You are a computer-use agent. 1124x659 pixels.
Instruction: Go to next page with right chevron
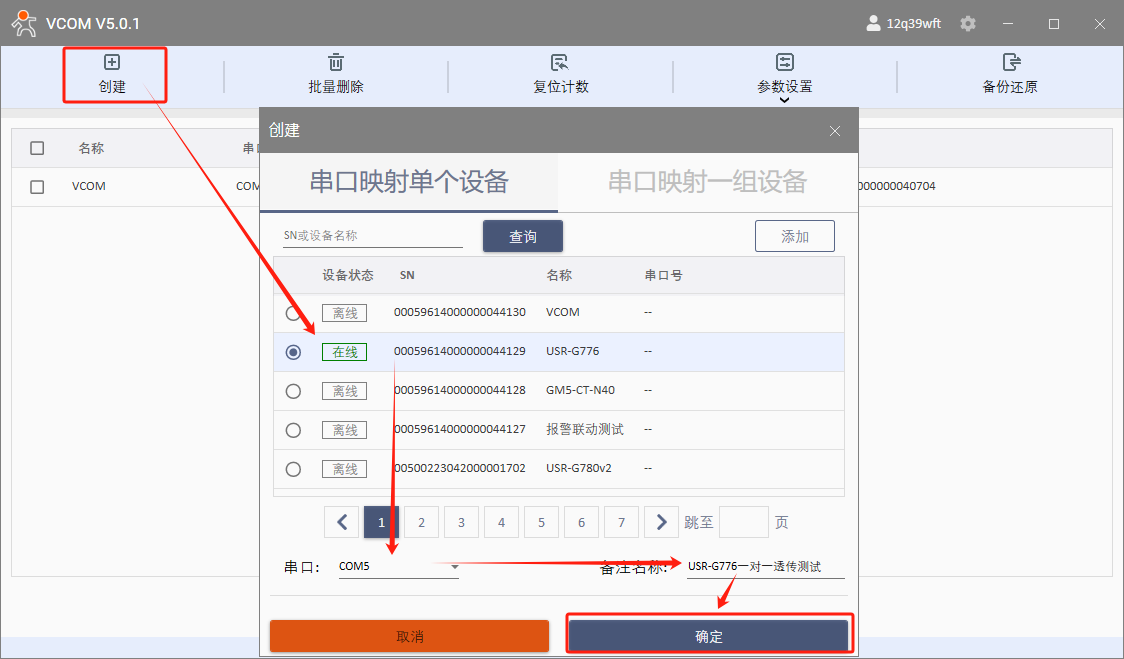(x=661, y=522)
